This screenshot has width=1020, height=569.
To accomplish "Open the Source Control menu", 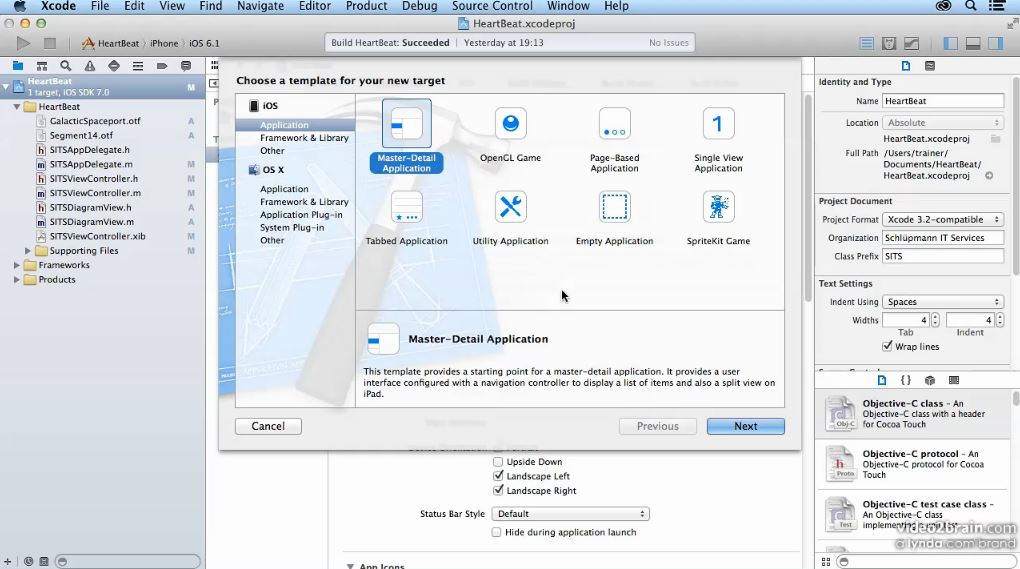I will click(492, 6).
